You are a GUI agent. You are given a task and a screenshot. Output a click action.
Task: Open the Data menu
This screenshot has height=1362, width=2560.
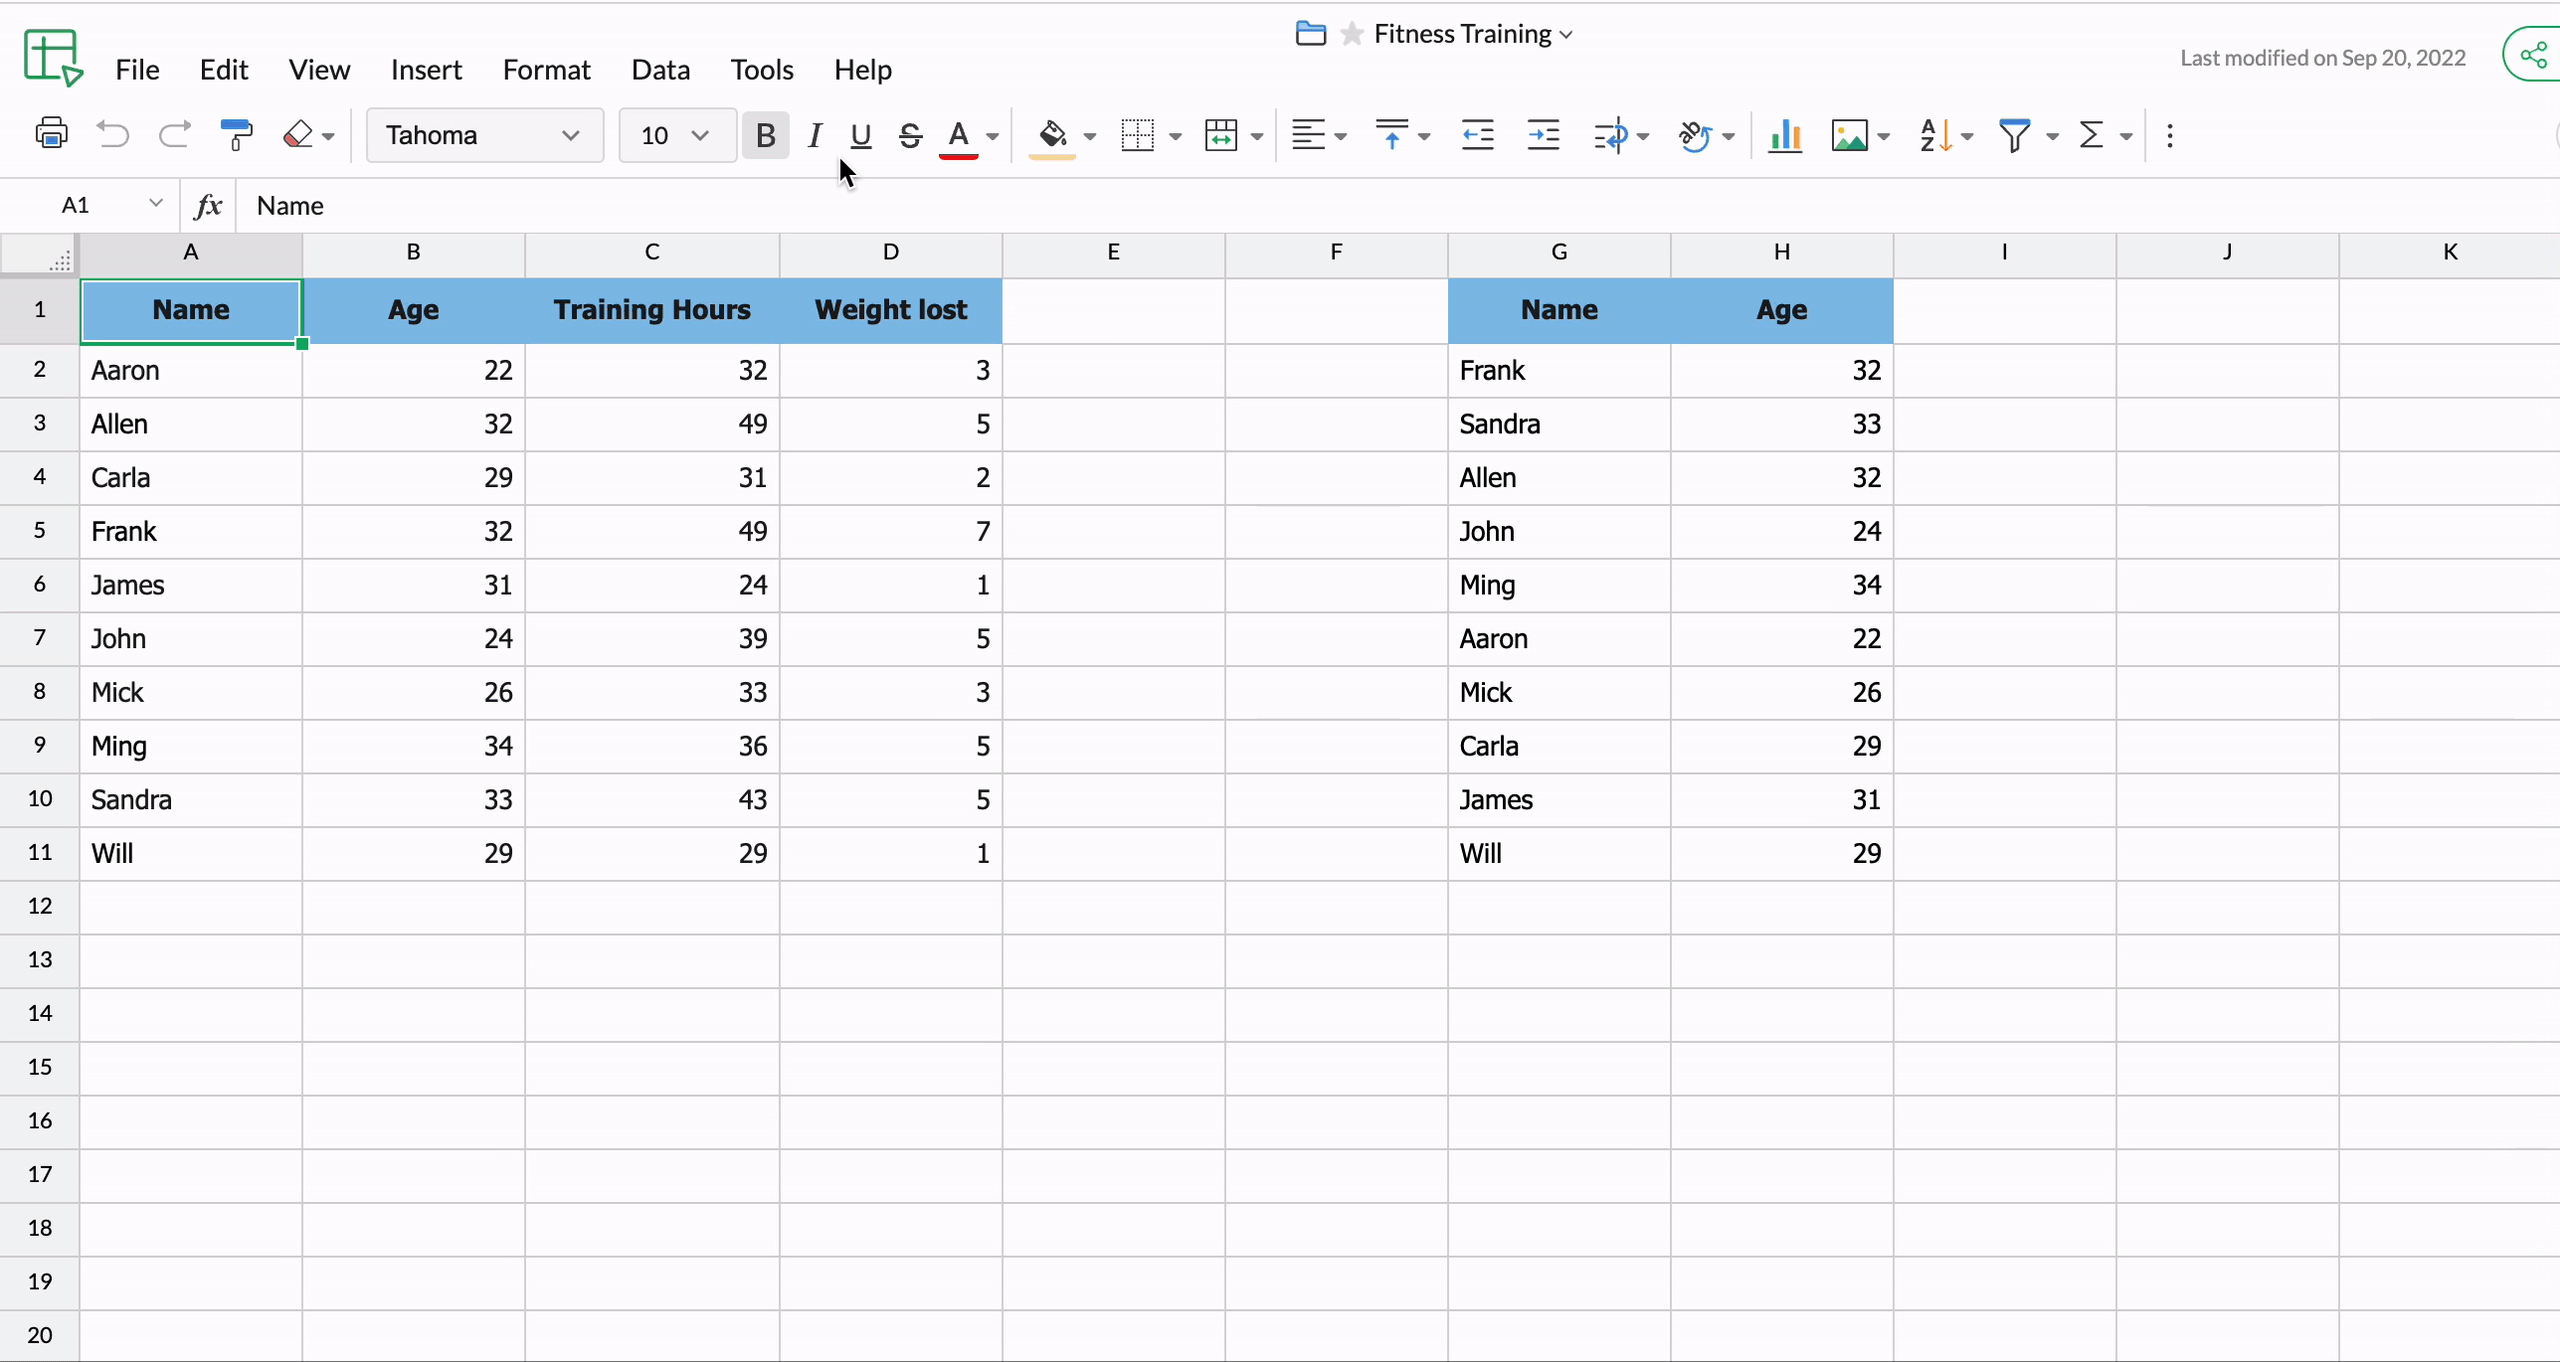[x=660, y=69]
